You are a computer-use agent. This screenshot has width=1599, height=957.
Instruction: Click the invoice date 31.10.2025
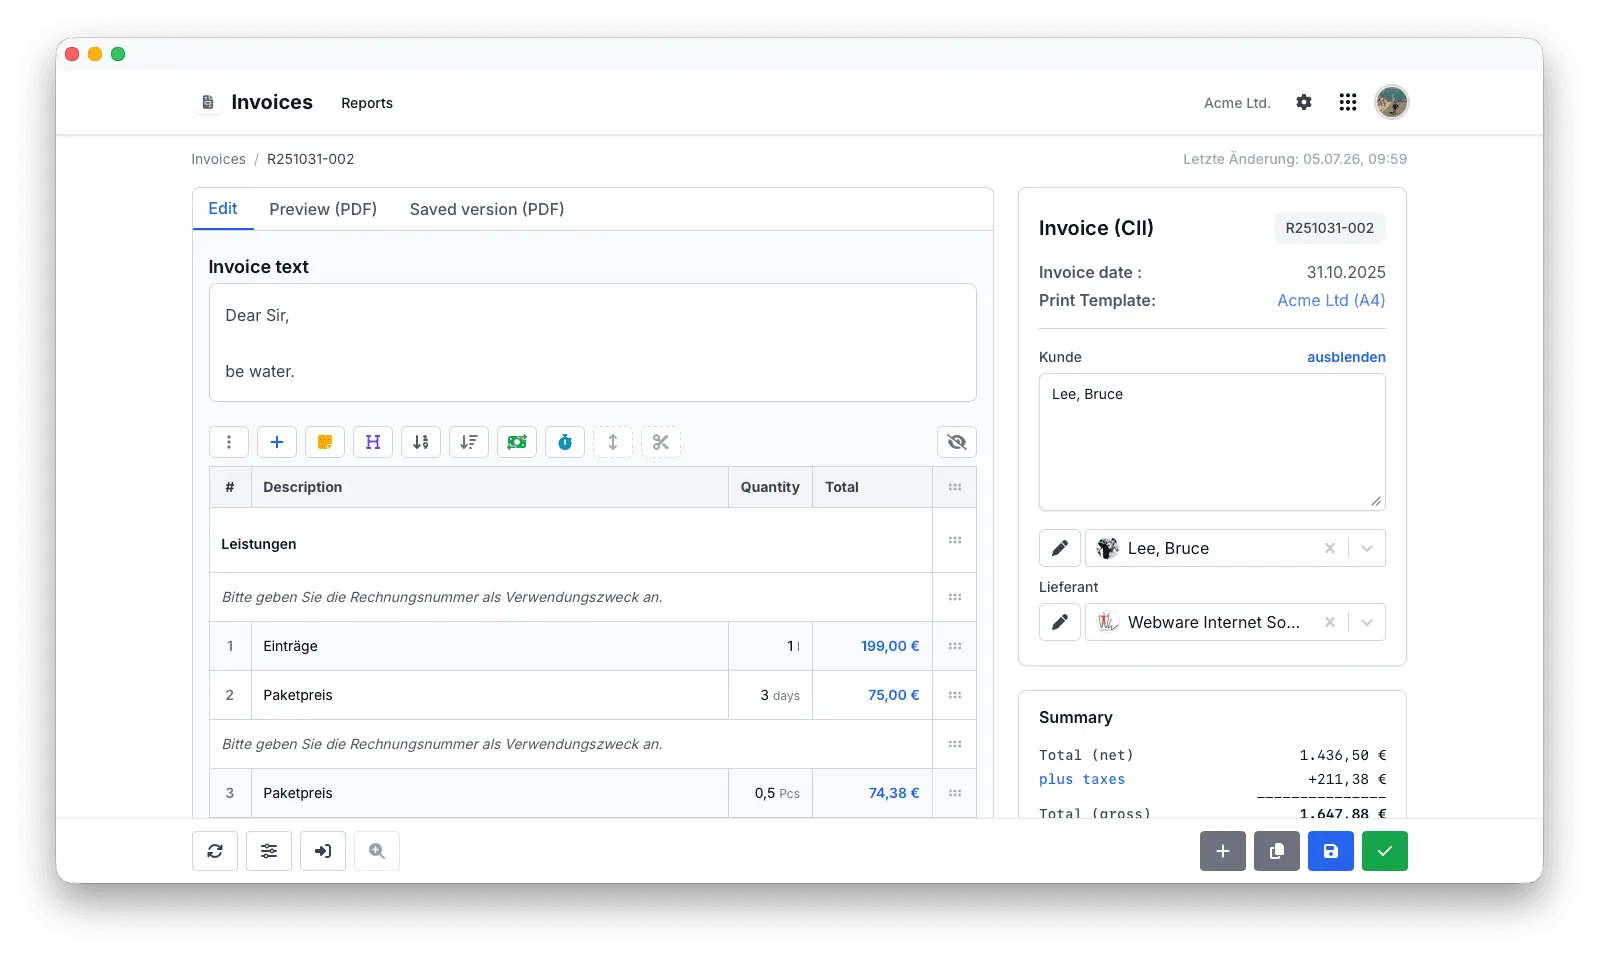pyautogui.click(x=1346, y=272)
